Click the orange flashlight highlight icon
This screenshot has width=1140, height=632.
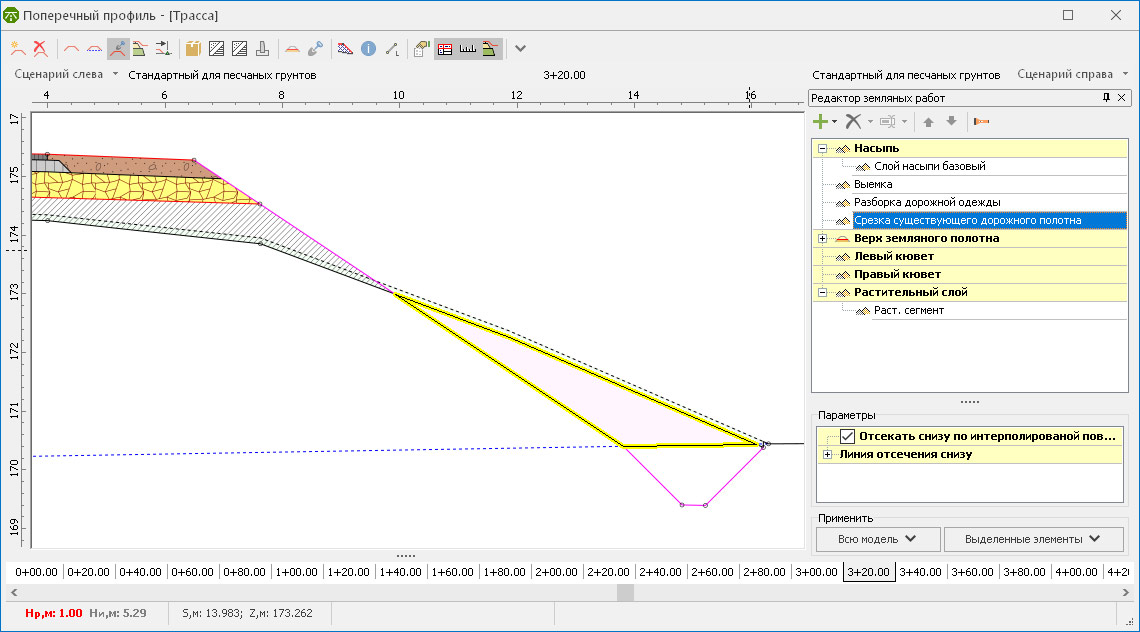click(982, 121)
